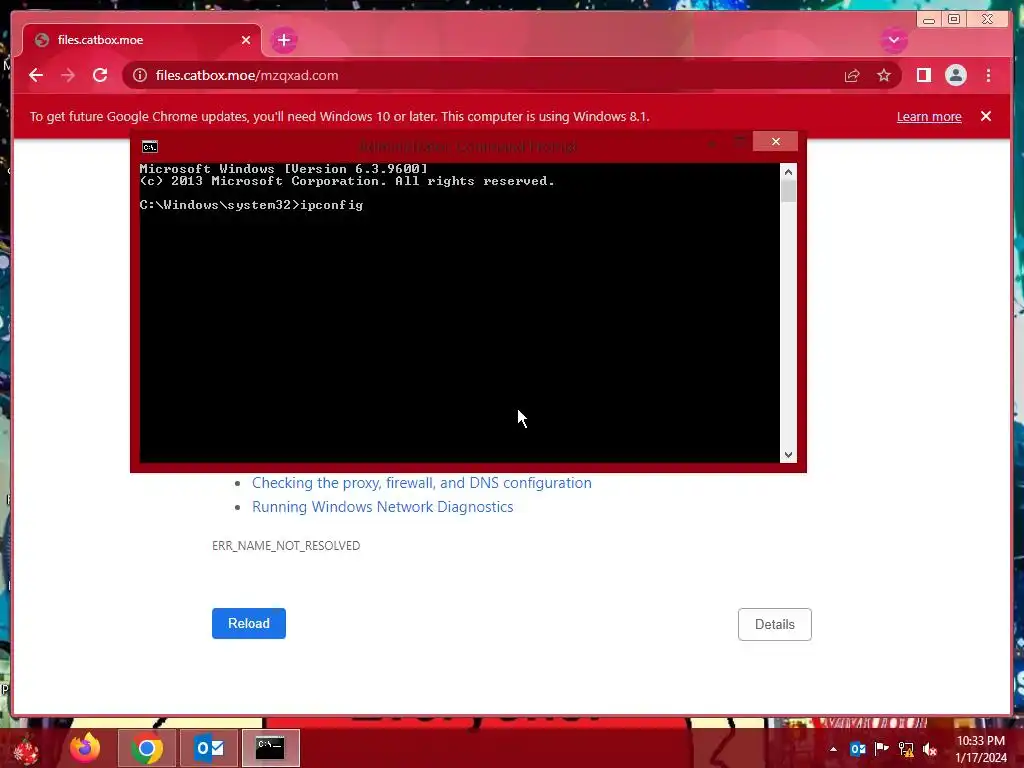Click the Command Prompt scrollbar down arrow
Image resolution: width=1024 pixels, height=768 pixels.
pyautogui.click(x=788, y=455)
